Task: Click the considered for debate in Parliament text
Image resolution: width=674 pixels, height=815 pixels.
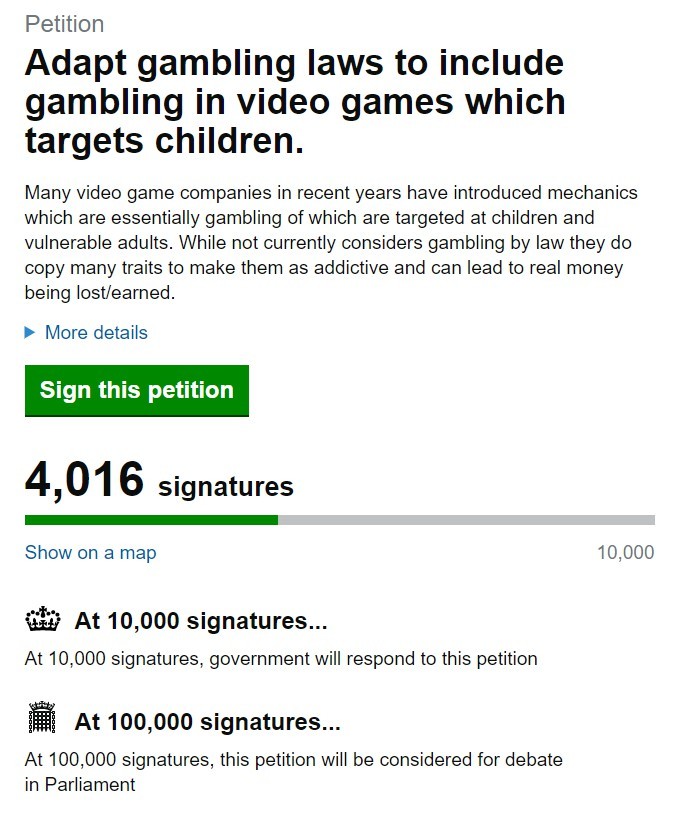Action: (x=294, y=772)
